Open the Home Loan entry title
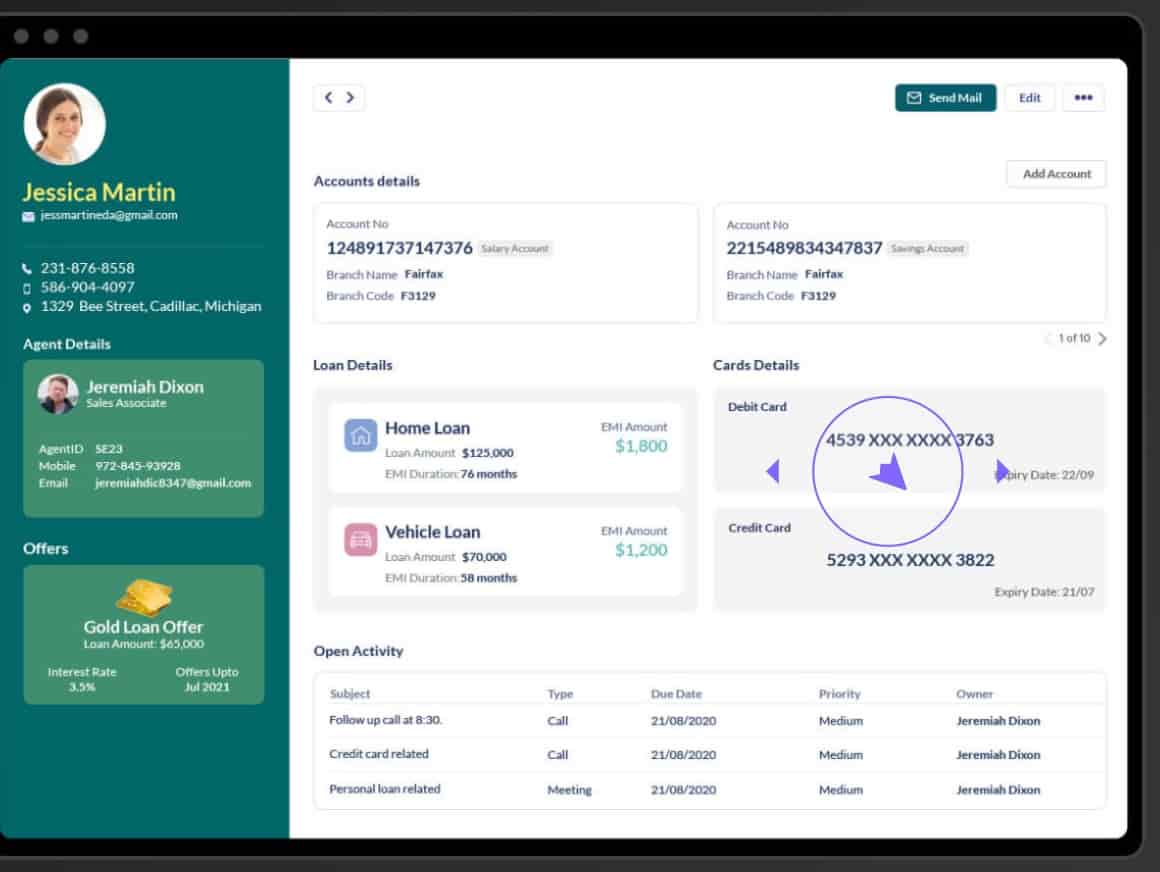 point(428,428)
